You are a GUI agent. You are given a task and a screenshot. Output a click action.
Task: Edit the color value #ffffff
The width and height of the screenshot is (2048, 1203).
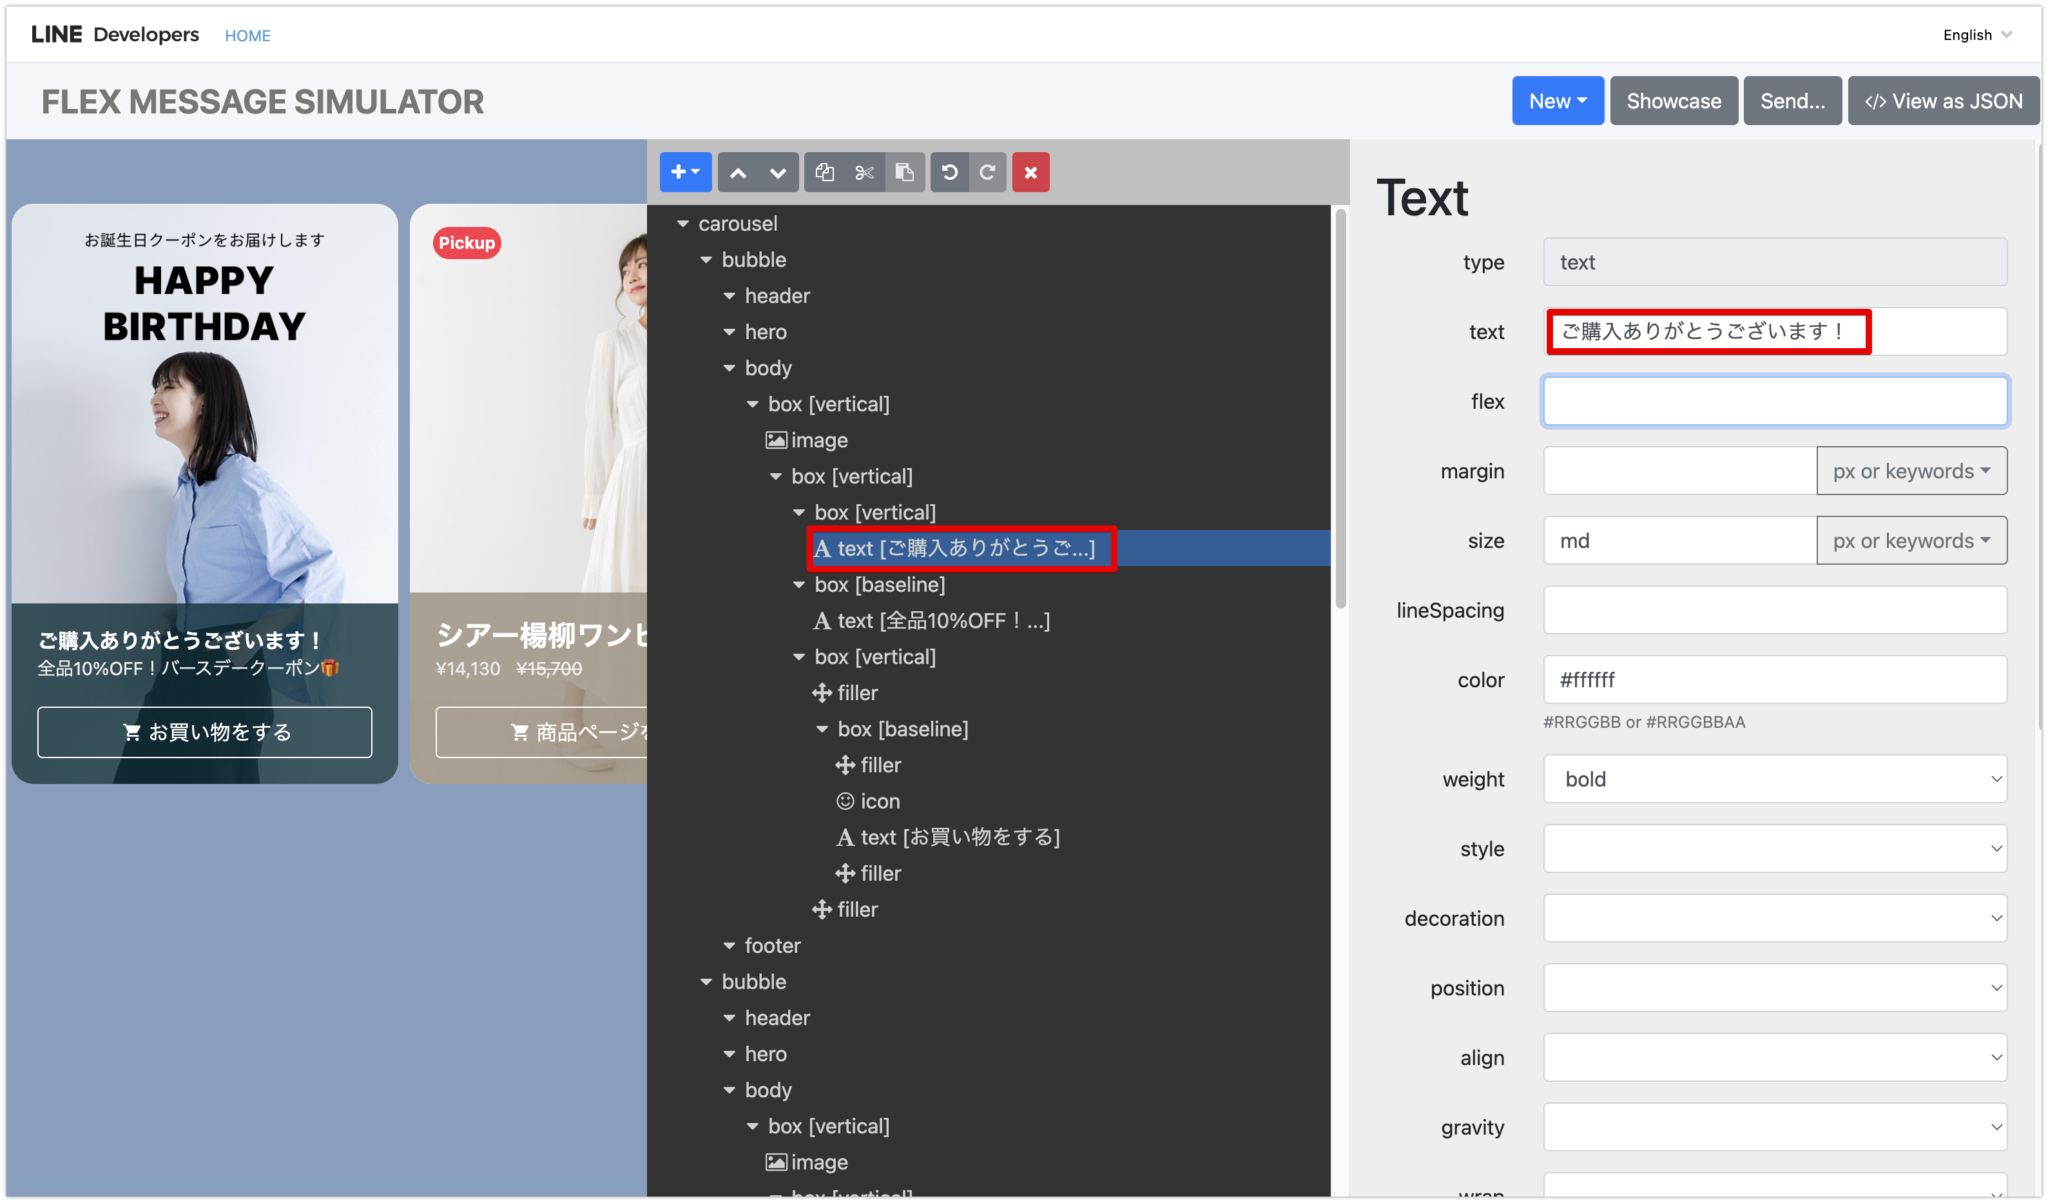coord(1774,680)
